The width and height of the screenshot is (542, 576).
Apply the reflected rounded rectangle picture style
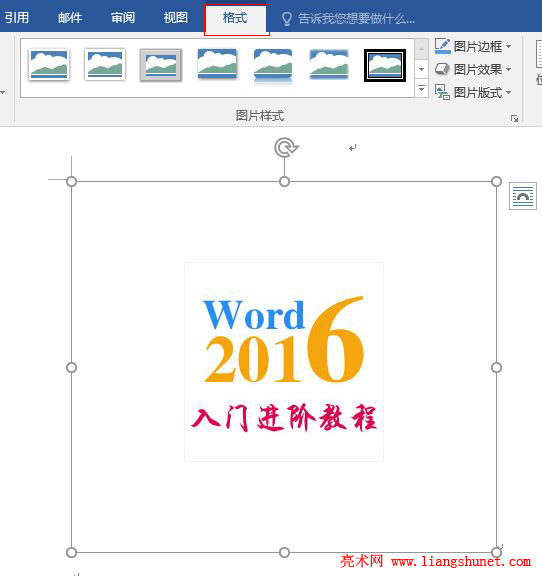(x=273, y=66)
